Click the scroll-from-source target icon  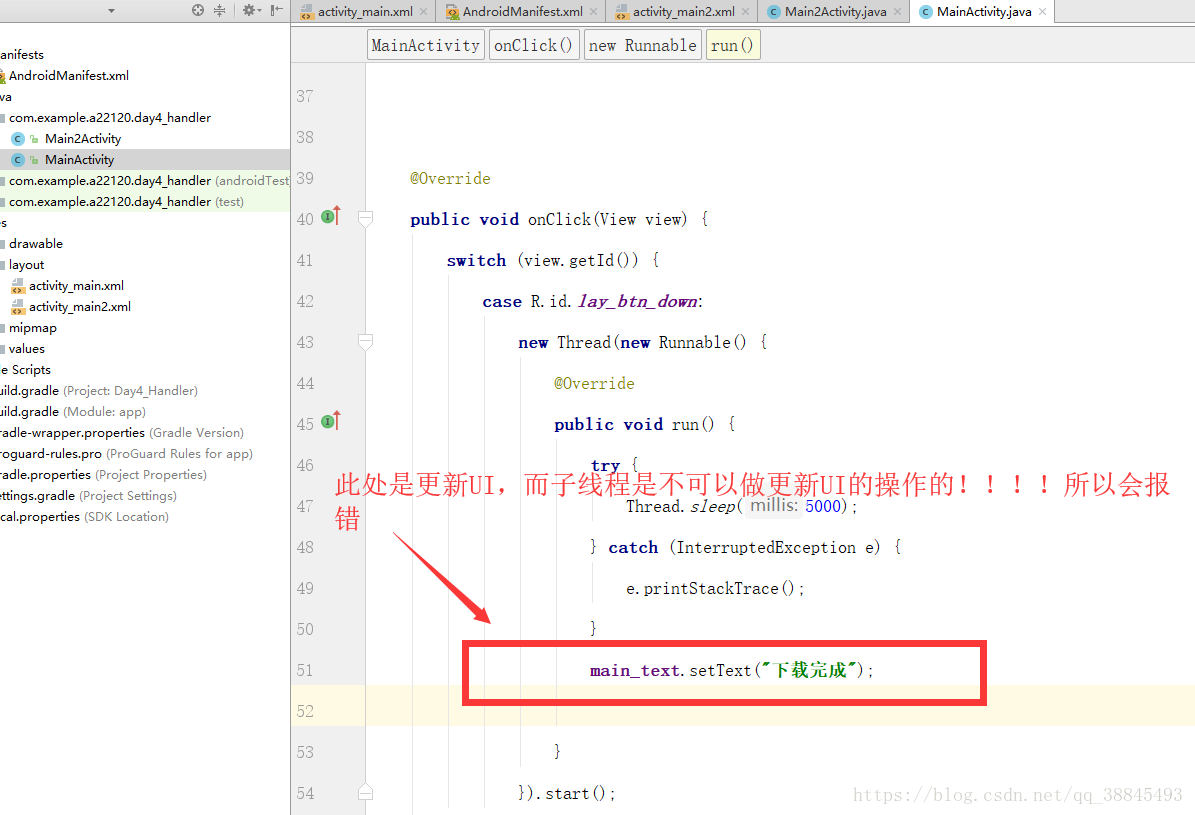point(198,11)
